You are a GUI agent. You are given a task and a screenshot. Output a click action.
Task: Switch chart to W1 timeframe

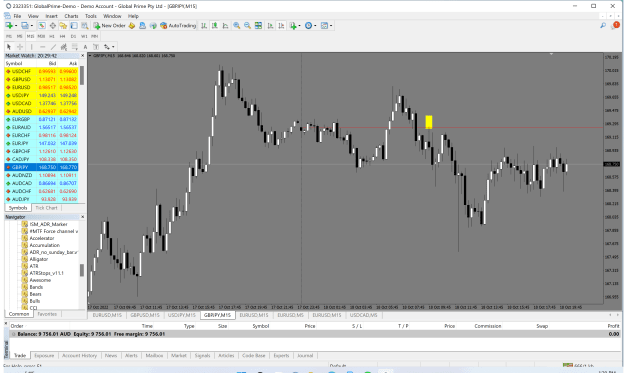(84, 36)
